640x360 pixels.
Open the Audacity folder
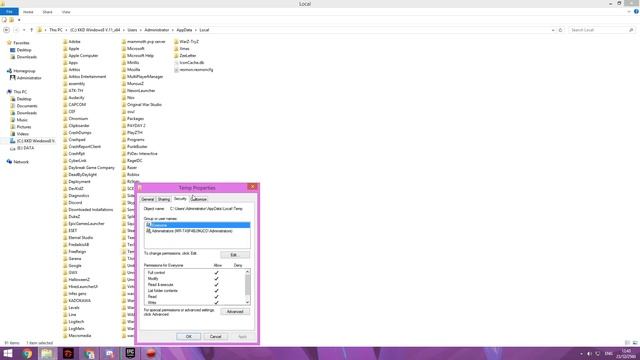tap(73, 98)
